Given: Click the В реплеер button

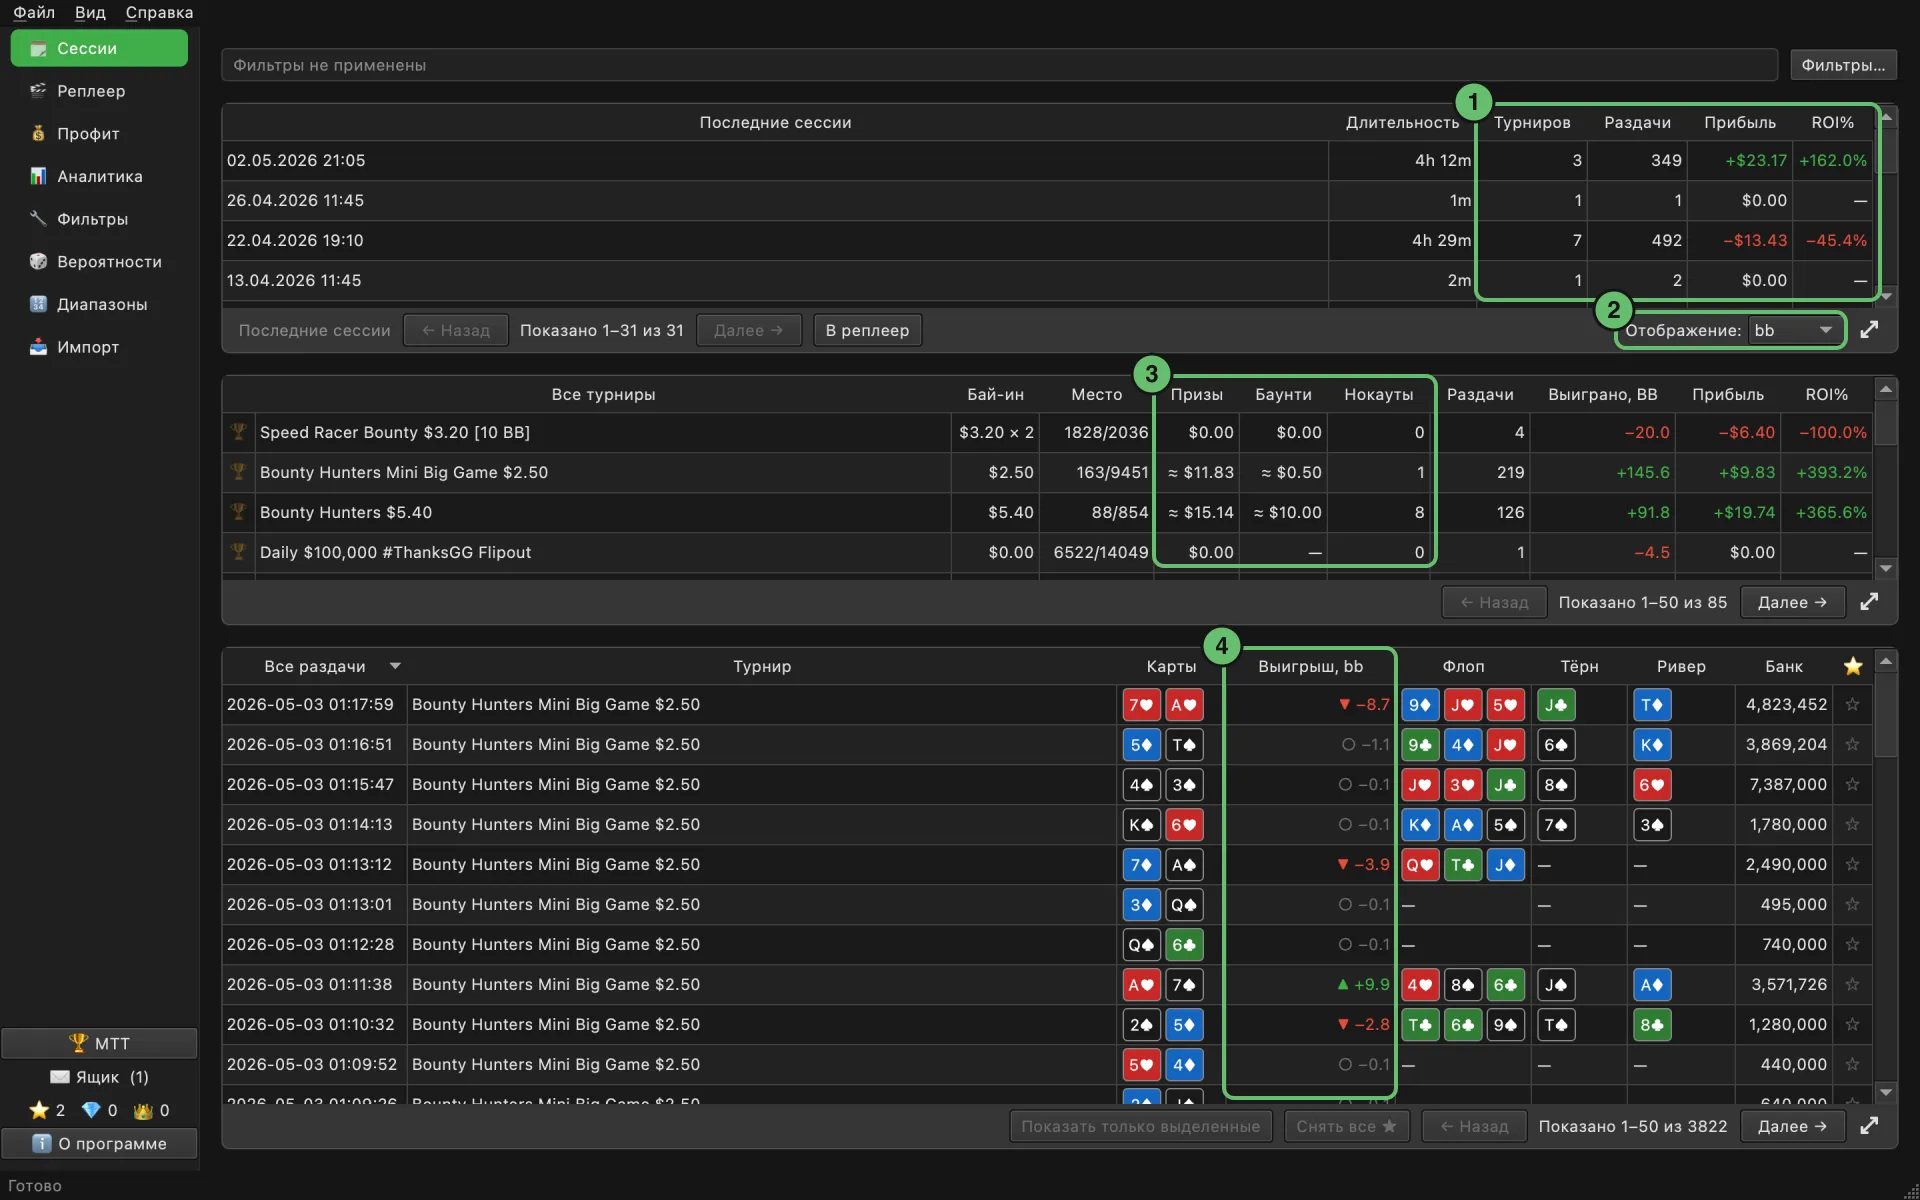Looking at the screenshot, I should point(867,330).
